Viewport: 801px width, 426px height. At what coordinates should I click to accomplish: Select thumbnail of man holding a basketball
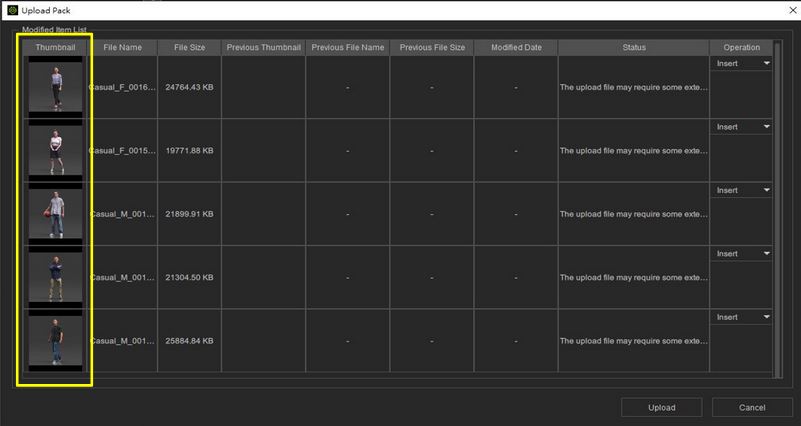click(x=56, y=214)
